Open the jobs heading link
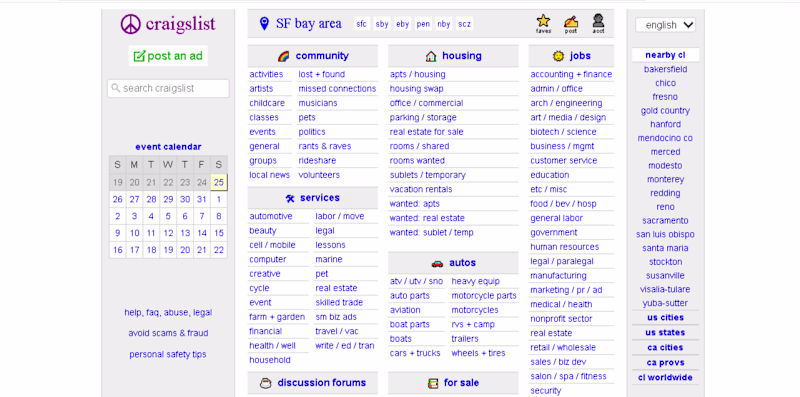 [581, 56]
